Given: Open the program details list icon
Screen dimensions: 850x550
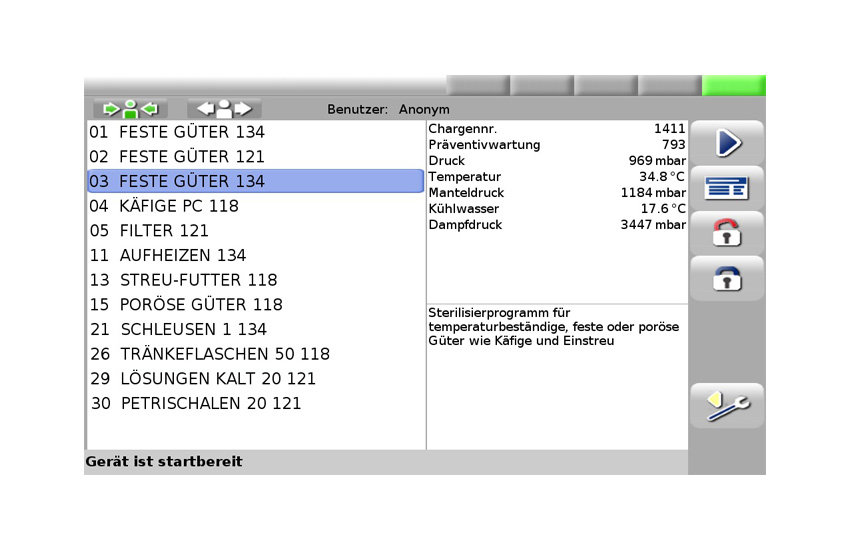Looking at the screenshot, I should click(726, 188).
